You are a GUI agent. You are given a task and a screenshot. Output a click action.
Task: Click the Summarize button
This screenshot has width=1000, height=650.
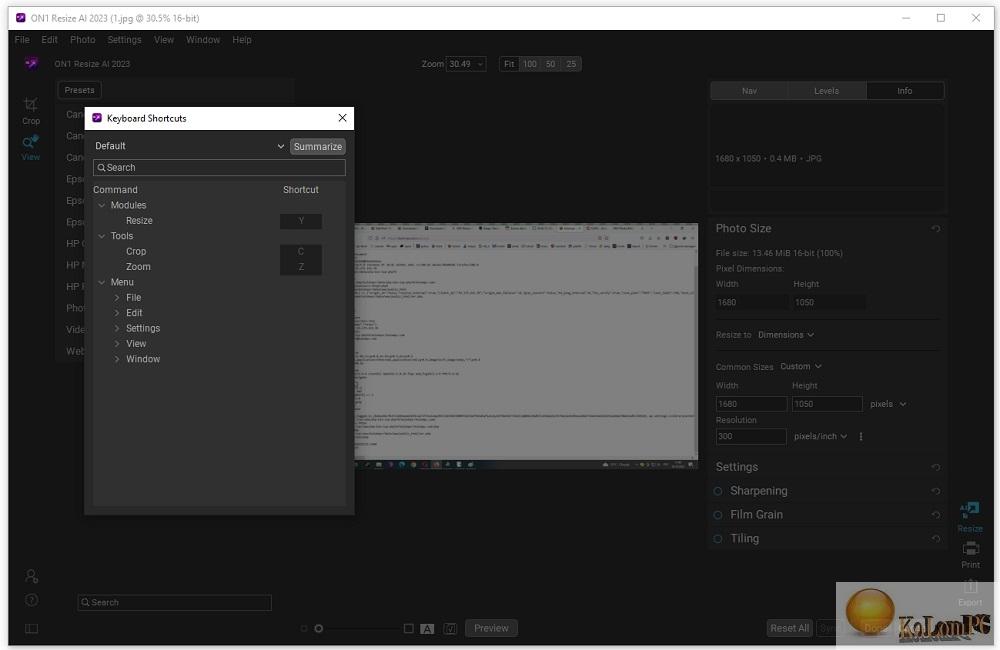point(318,147)
